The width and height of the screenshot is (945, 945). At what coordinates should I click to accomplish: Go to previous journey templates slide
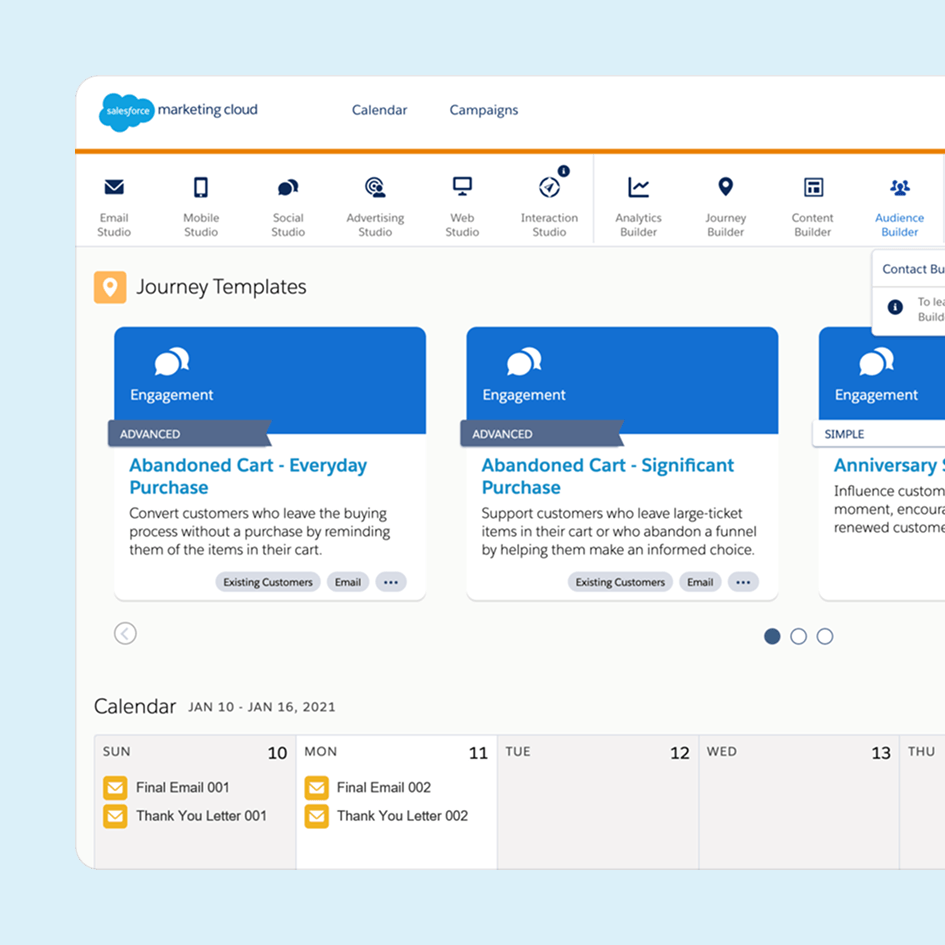125,633
